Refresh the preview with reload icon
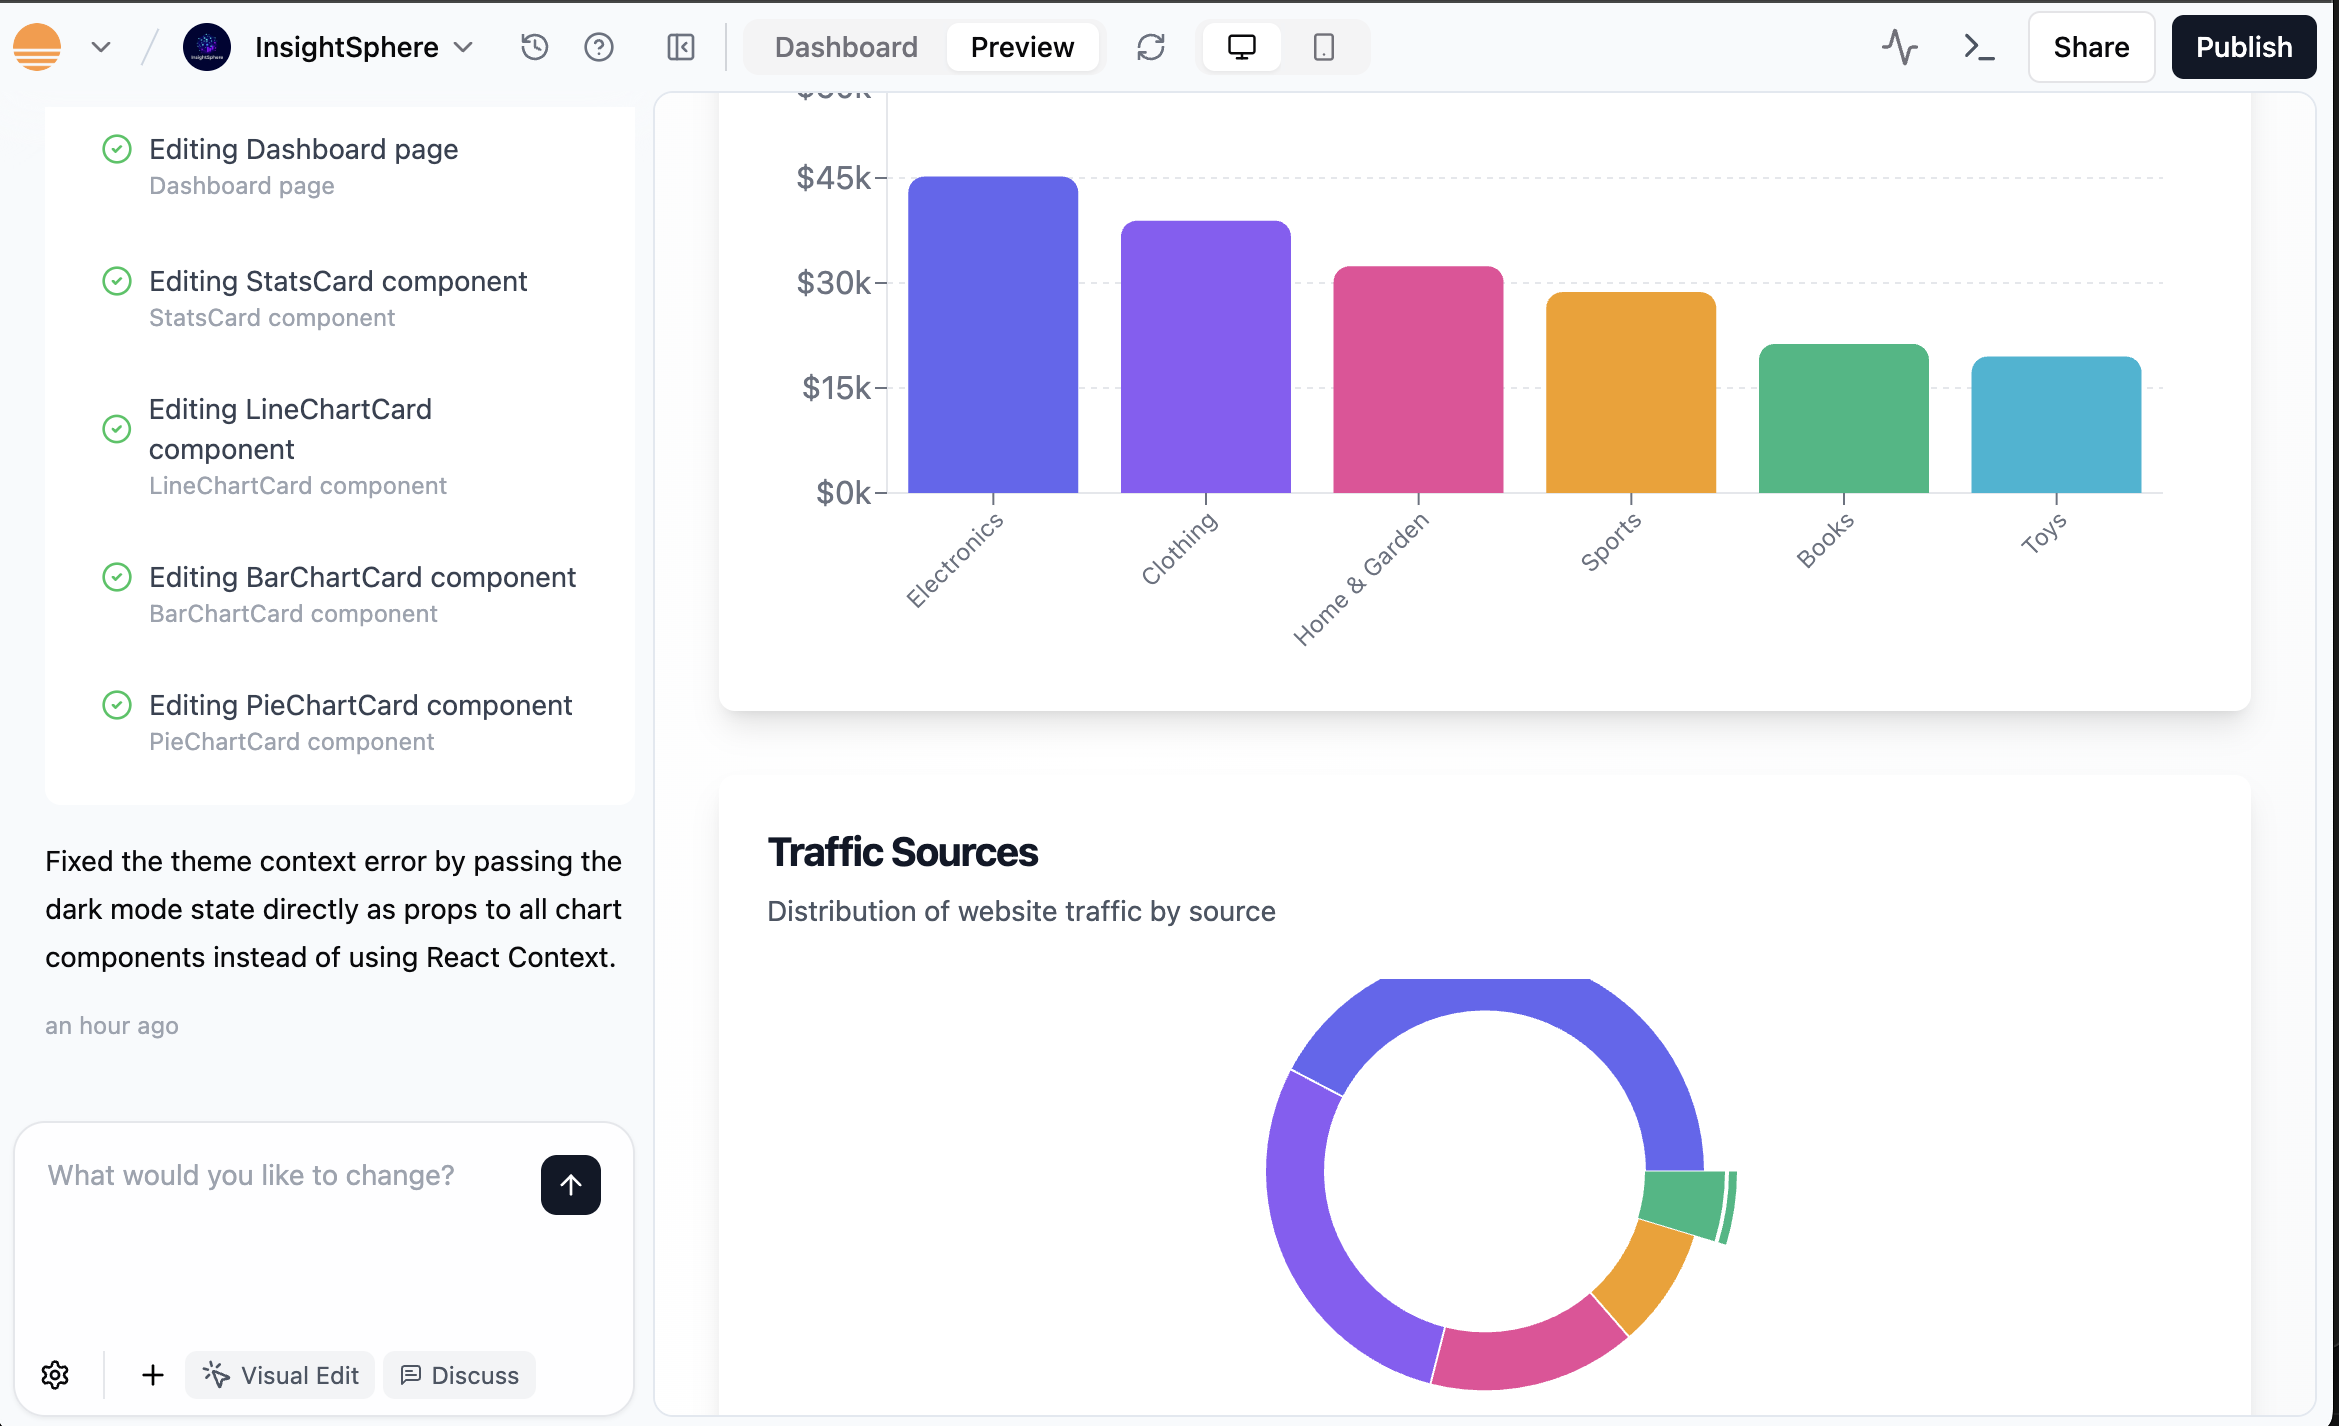This screenshot has height=1426, width=2339. pos(1151,47)
